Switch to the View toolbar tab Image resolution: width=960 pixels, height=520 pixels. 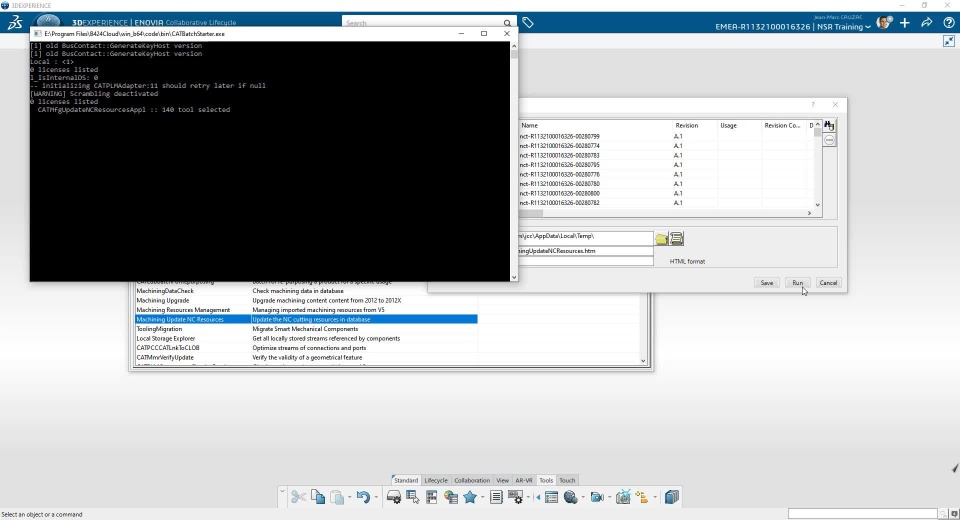[503, 480]
